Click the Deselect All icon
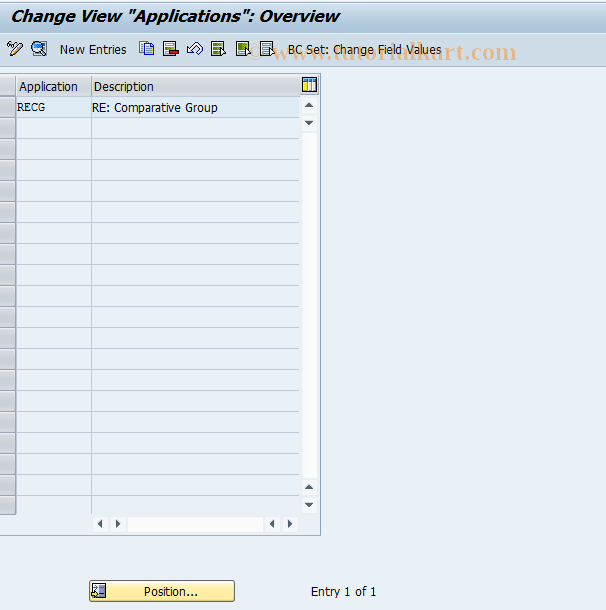This screenshot has height=610, width=606. [267, 49]
